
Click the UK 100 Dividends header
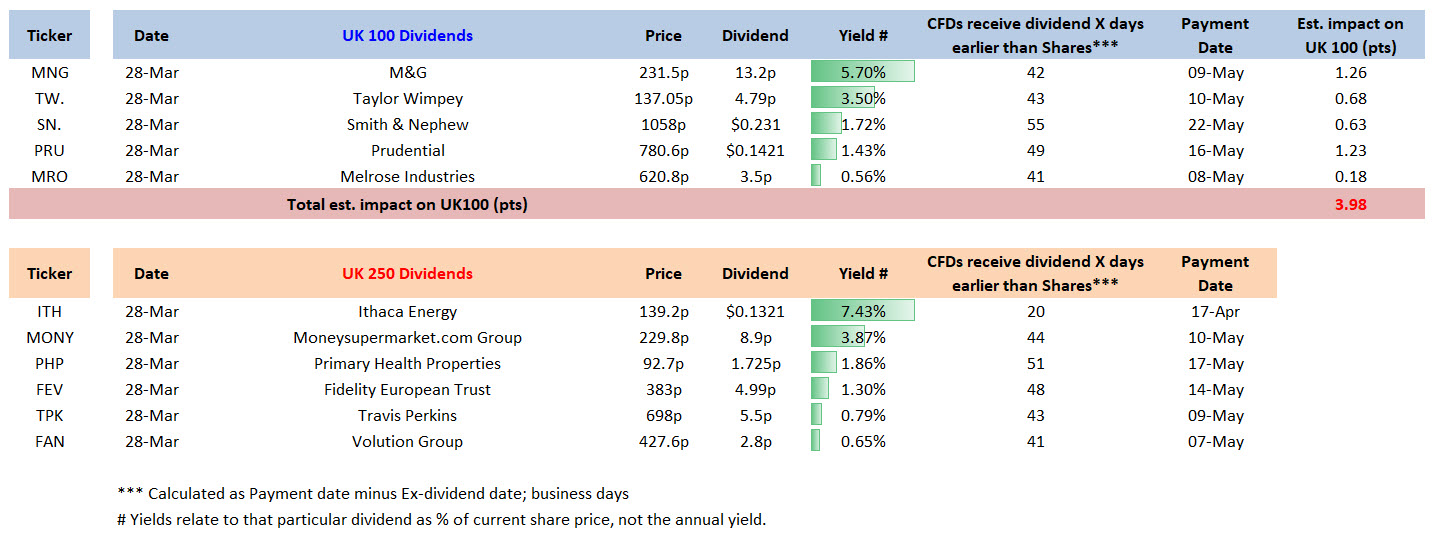pyautogui.click(x=407, y=35)
